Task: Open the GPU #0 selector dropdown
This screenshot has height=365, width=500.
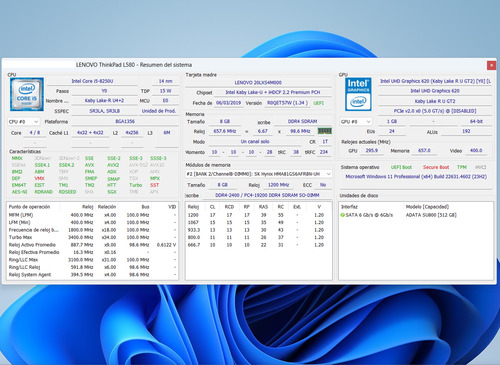Action: [x=356, y=122]
